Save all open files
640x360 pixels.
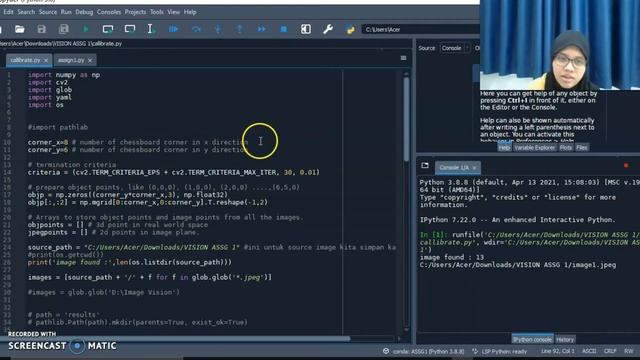pos(64,29)
